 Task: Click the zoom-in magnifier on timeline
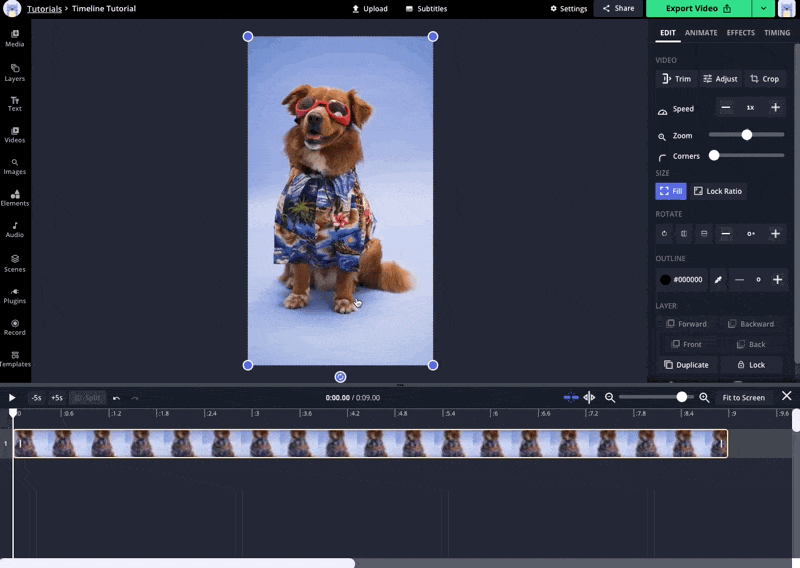[704, 398]
